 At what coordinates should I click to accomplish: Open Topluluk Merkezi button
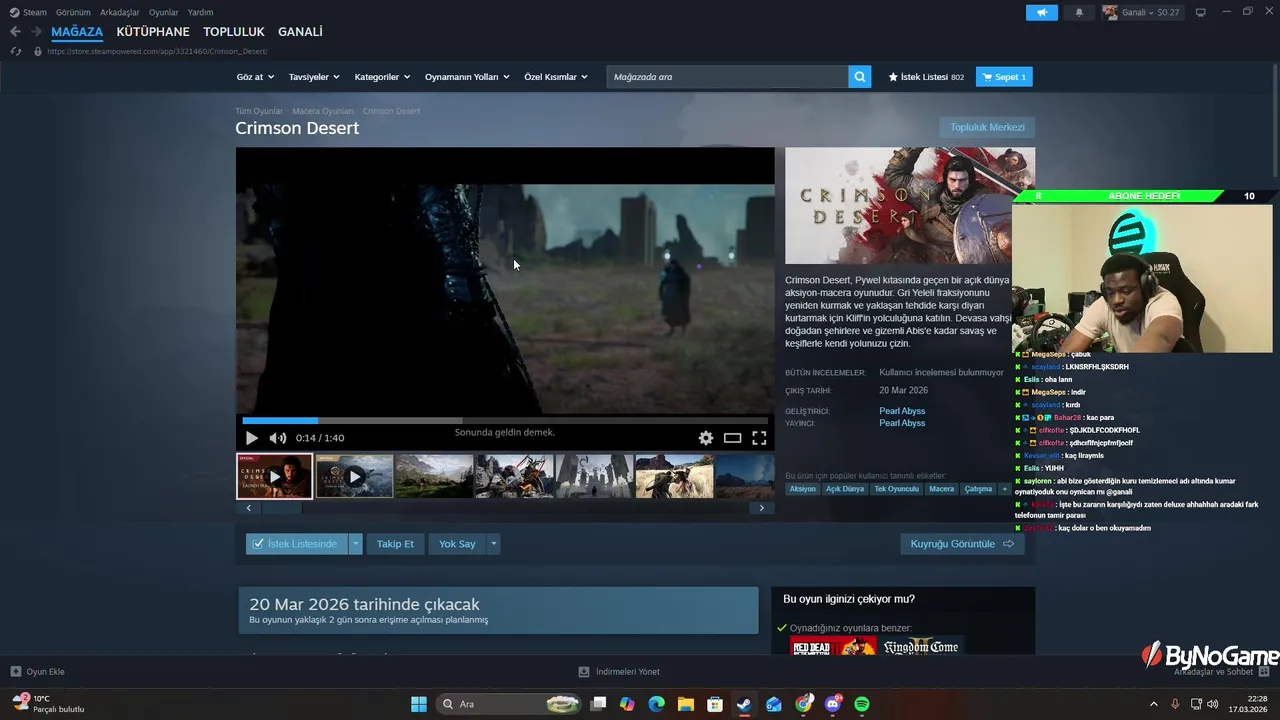(987, 128)
